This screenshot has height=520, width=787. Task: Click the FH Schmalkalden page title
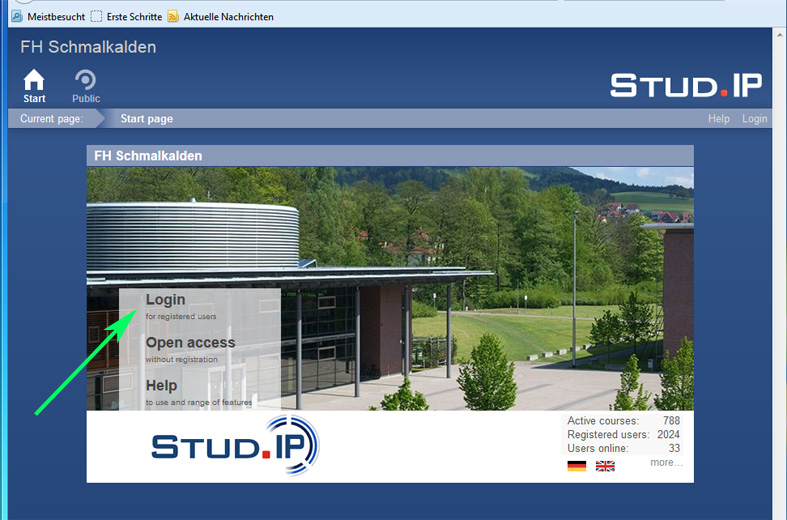[x=88, y=47]
